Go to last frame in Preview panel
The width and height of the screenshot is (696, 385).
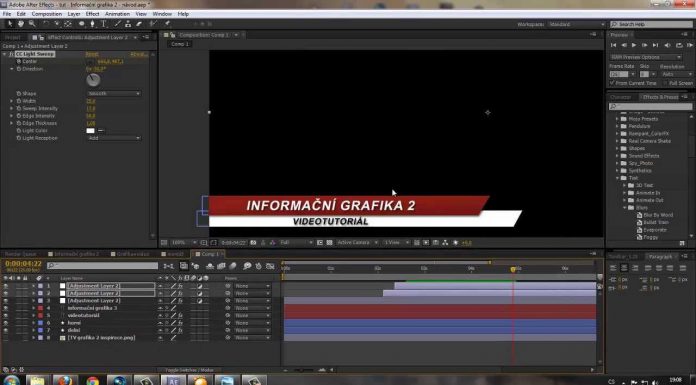point(655,45)
